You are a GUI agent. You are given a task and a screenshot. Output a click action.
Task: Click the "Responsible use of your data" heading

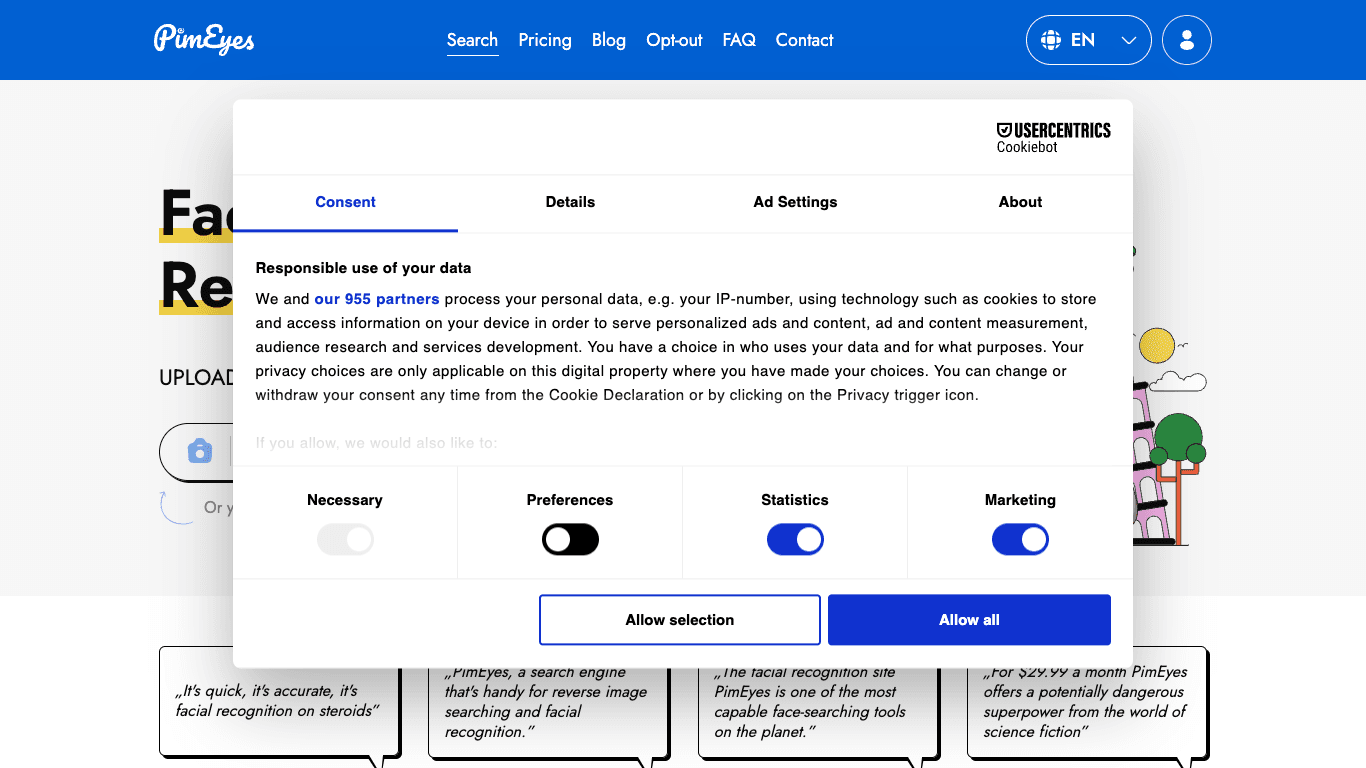tap(363, 268)
